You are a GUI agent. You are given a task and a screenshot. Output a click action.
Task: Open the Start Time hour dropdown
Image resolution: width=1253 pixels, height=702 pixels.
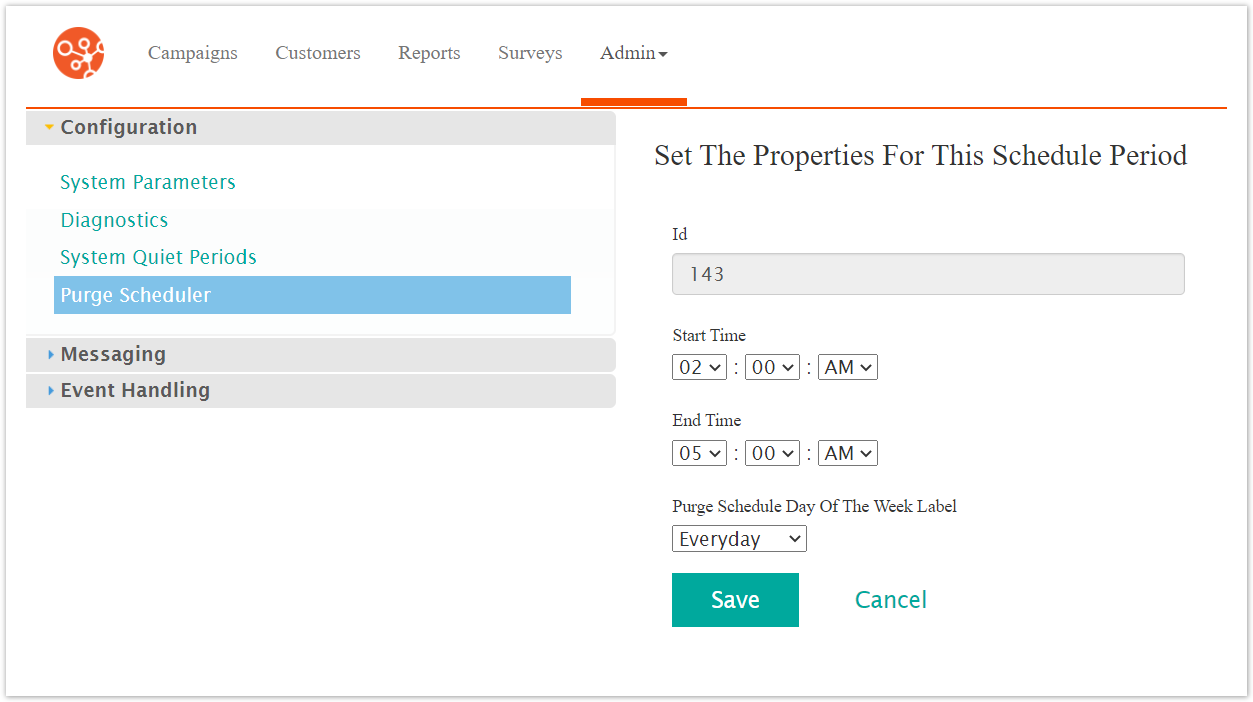[699, 367]
